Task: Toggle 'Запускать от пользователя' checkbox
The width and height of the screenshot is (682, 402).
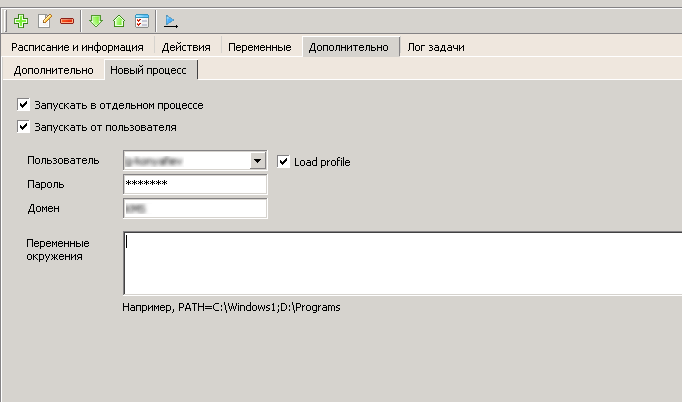Action: coord(24,127)
